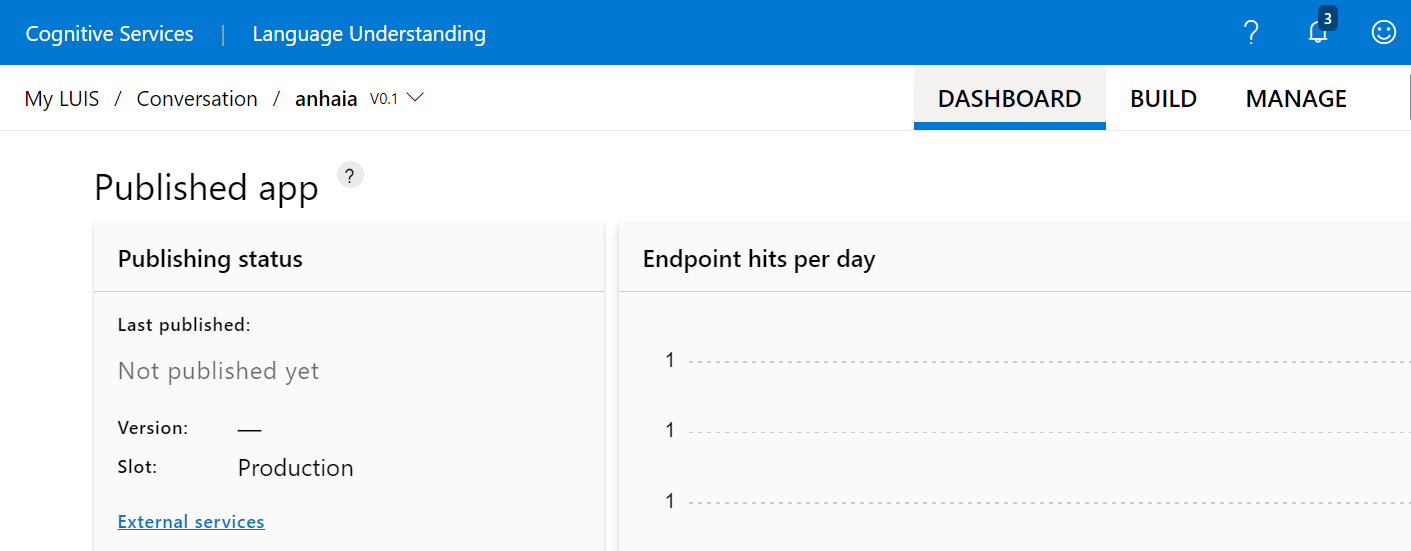Navigate to My LUIS breadcrumb

(62, 99)
